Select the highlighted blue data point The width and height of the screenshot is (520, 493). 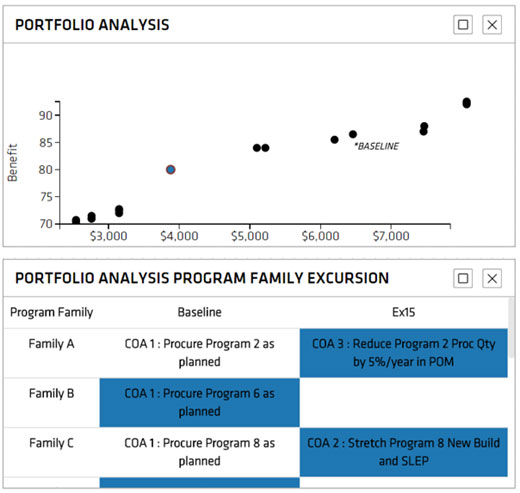pyautogui.click(x=171, y=170)
